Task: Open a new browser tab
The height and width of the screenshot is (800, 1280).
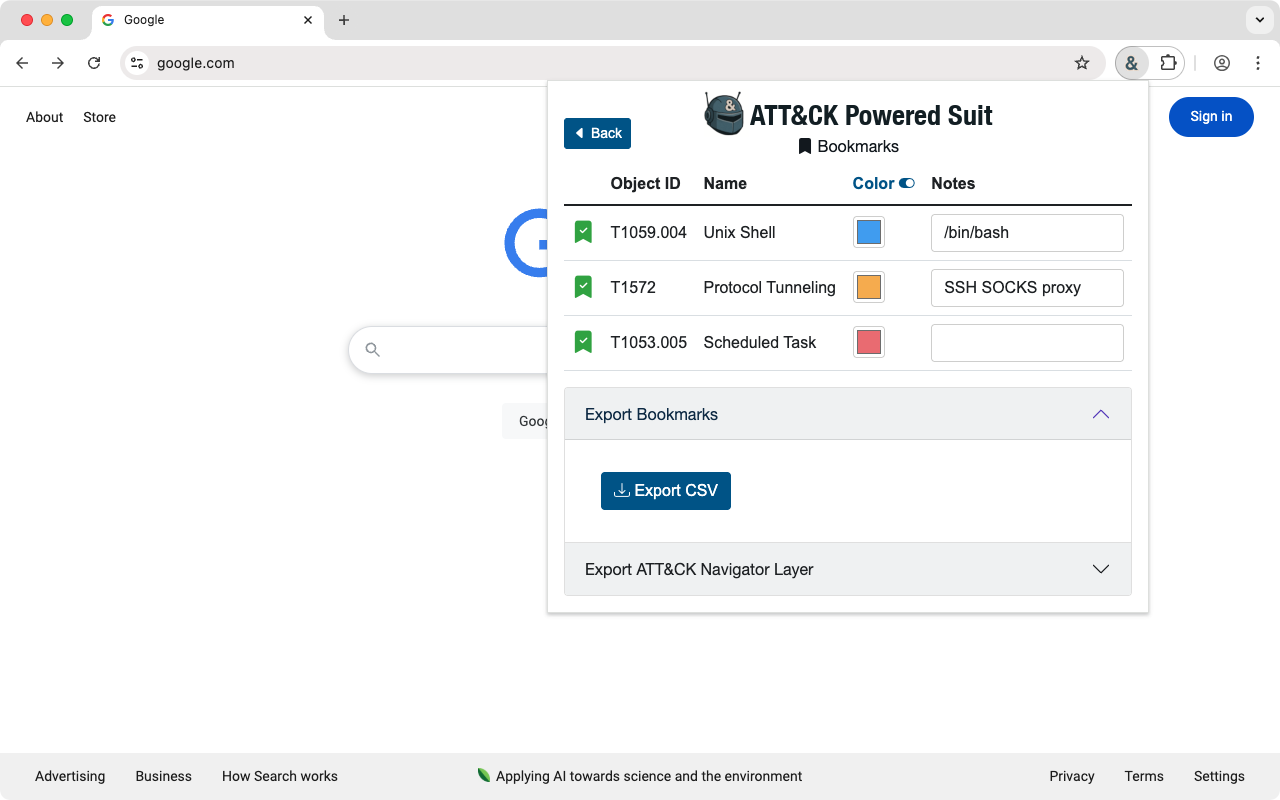Action: point(344,20)
